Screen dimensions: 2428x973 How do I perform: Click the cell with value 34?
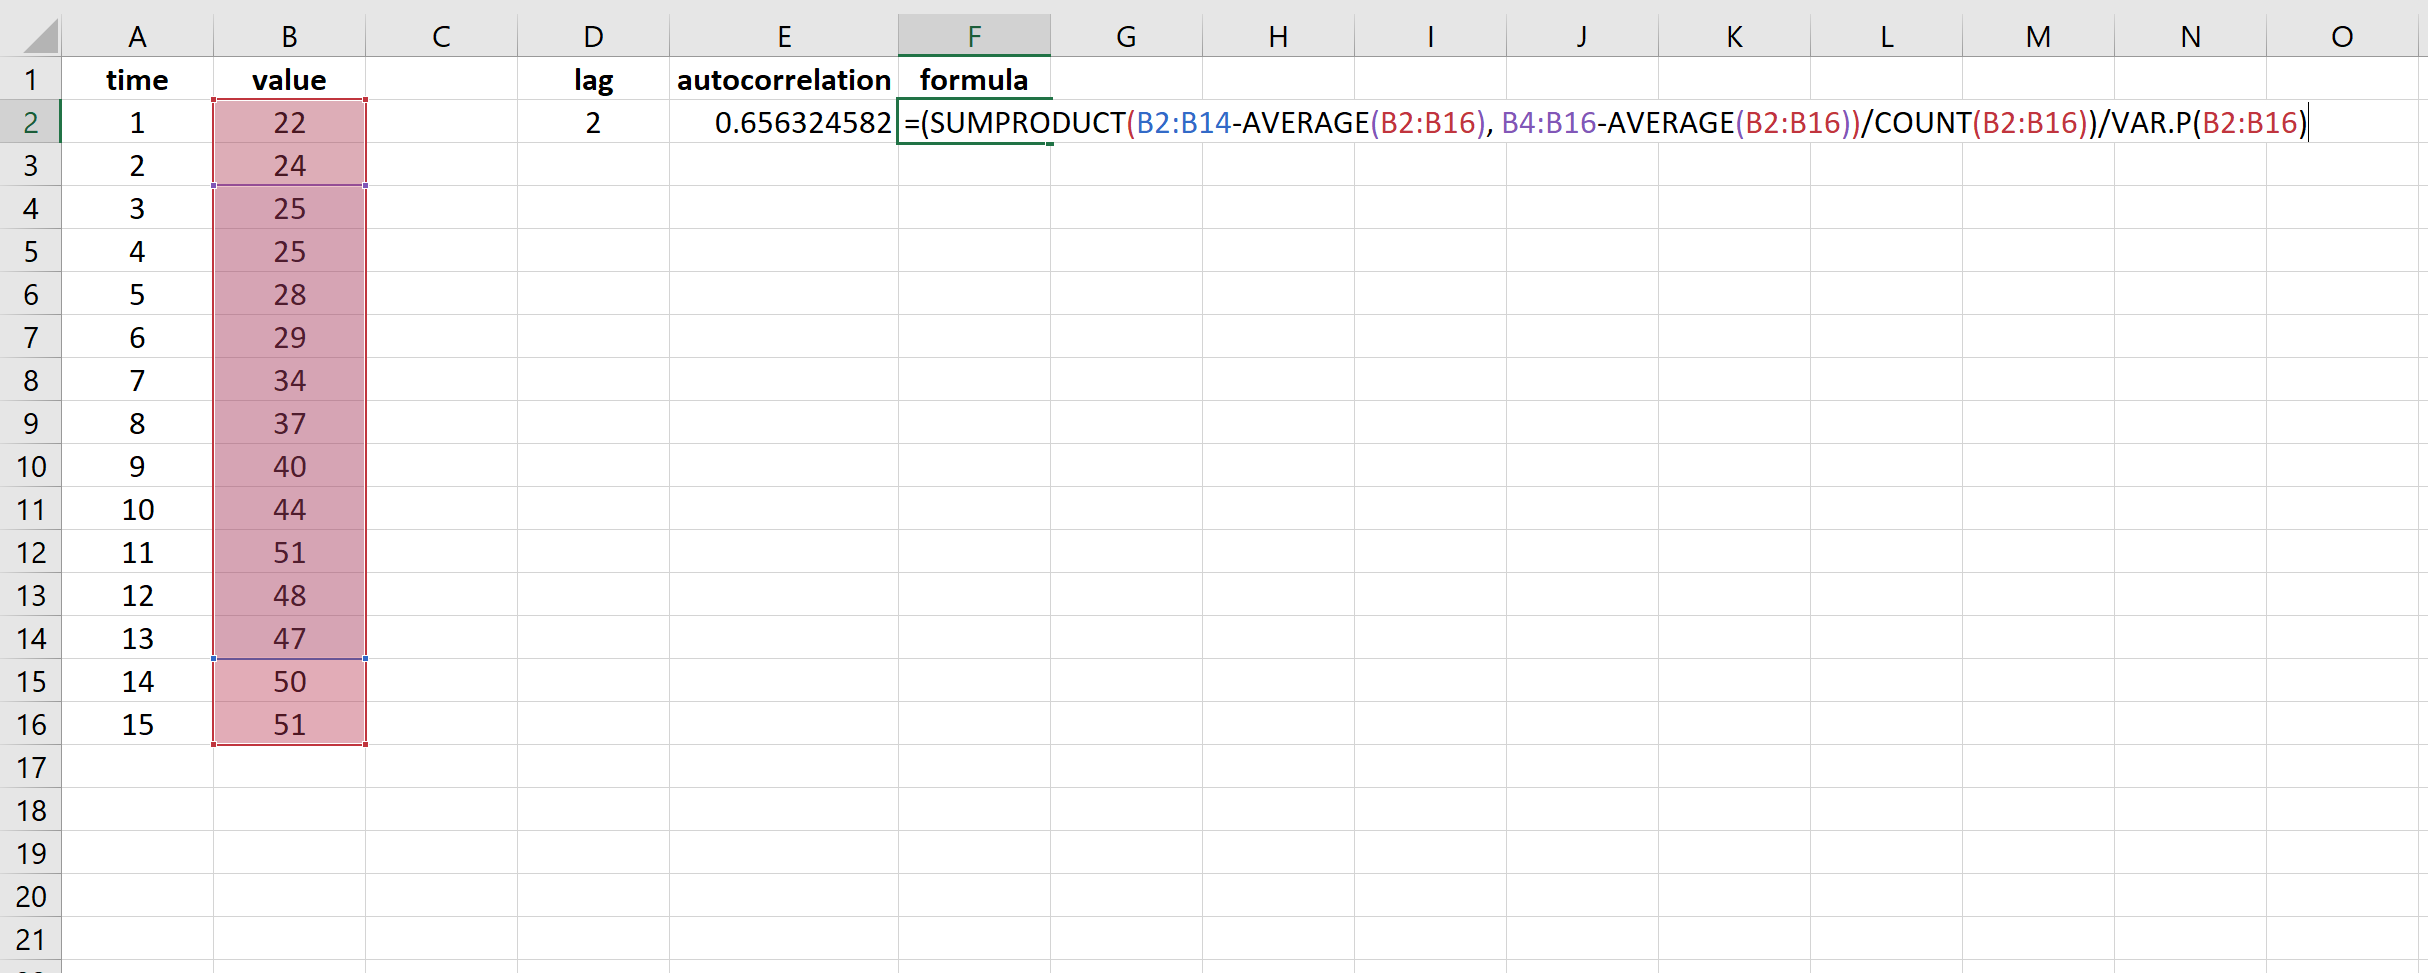[289, 380]
